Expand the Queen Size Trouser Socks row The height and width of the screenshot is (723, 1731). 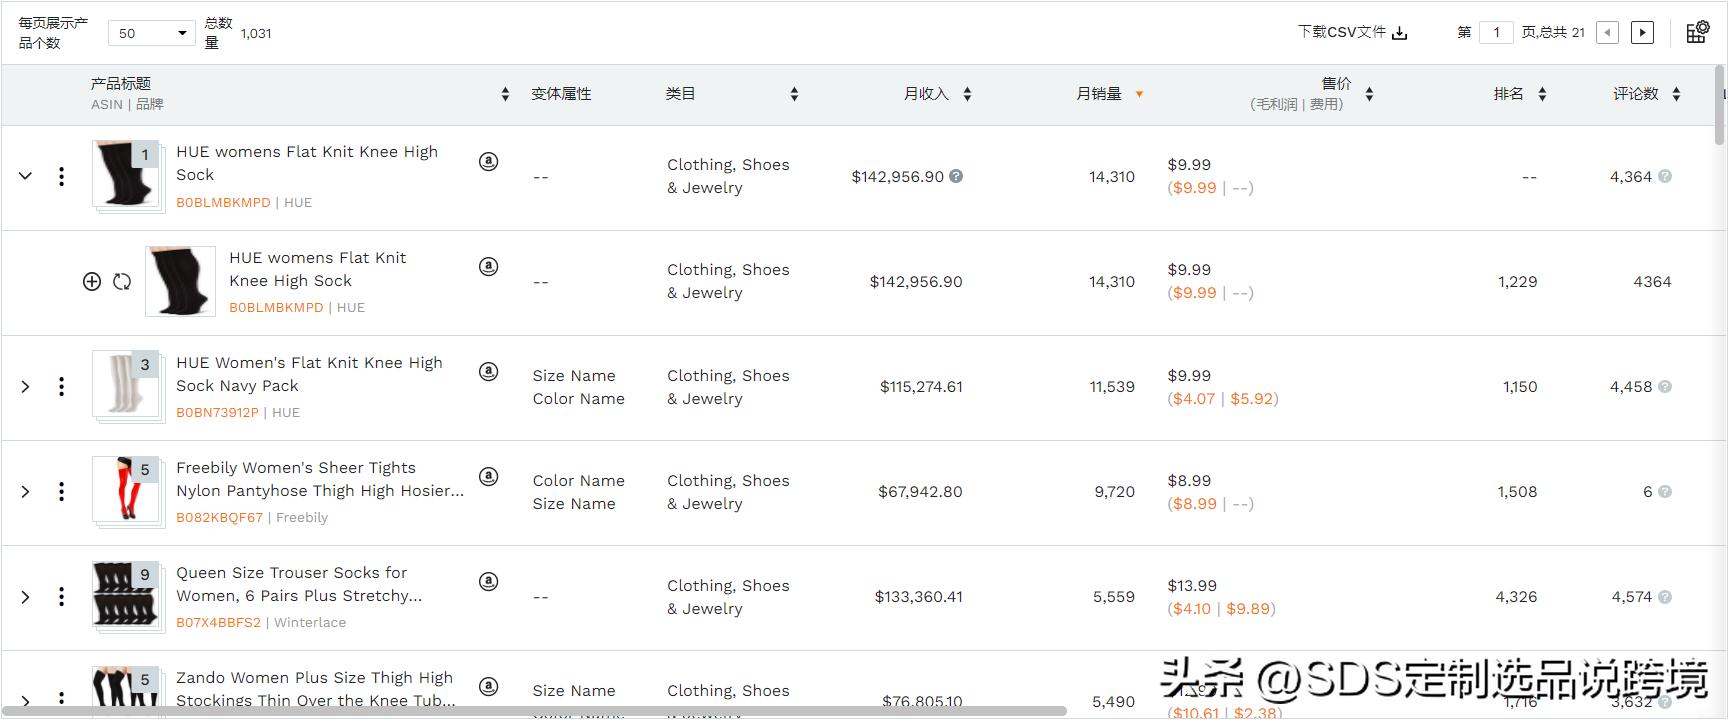[26, 597]
